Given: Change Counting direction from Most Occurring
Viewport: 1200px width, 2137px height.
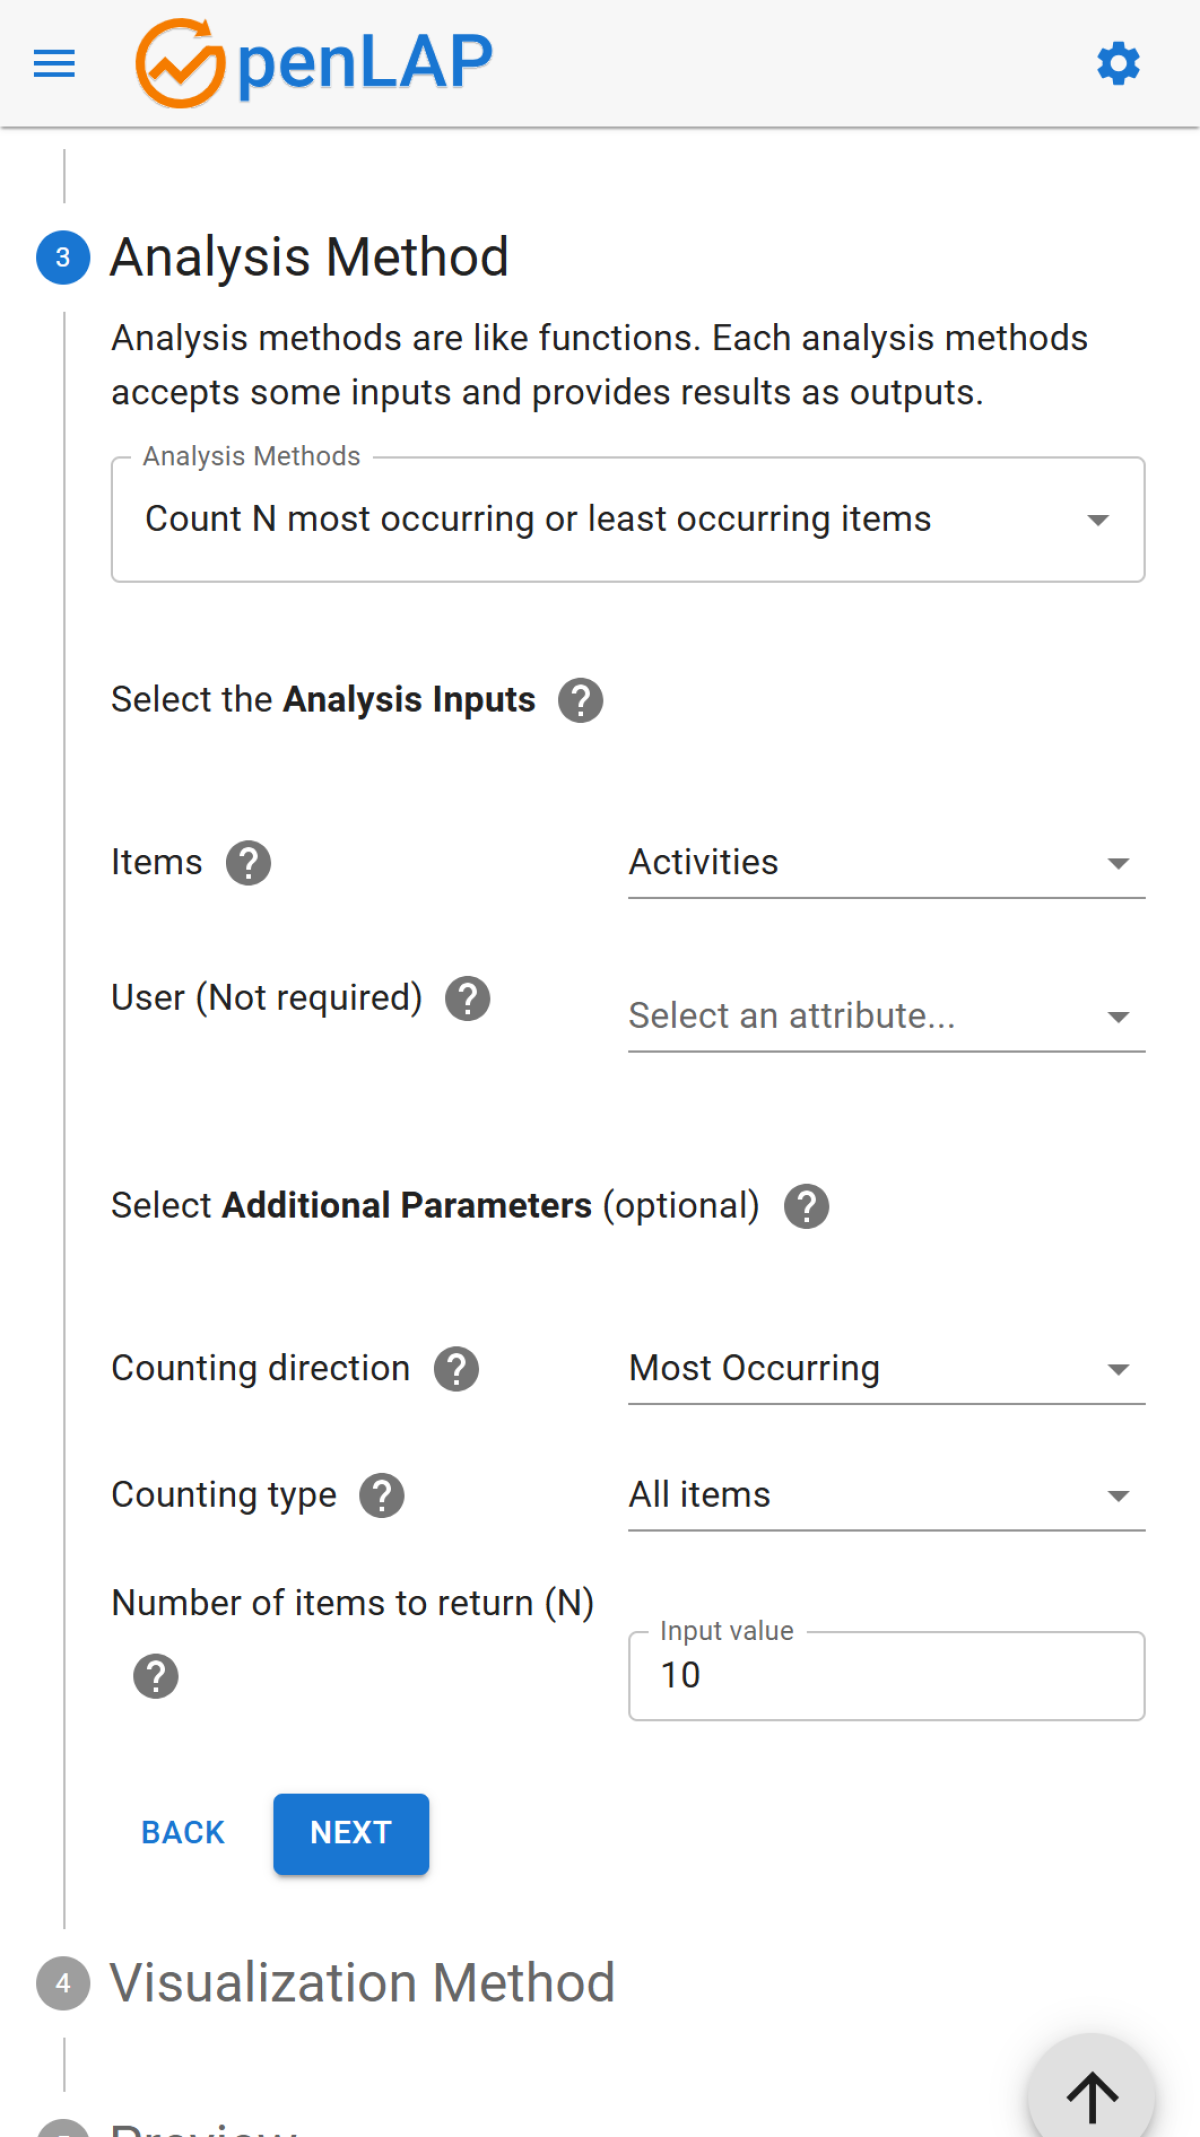Looking at the screenshot, I should point(885,1369).
